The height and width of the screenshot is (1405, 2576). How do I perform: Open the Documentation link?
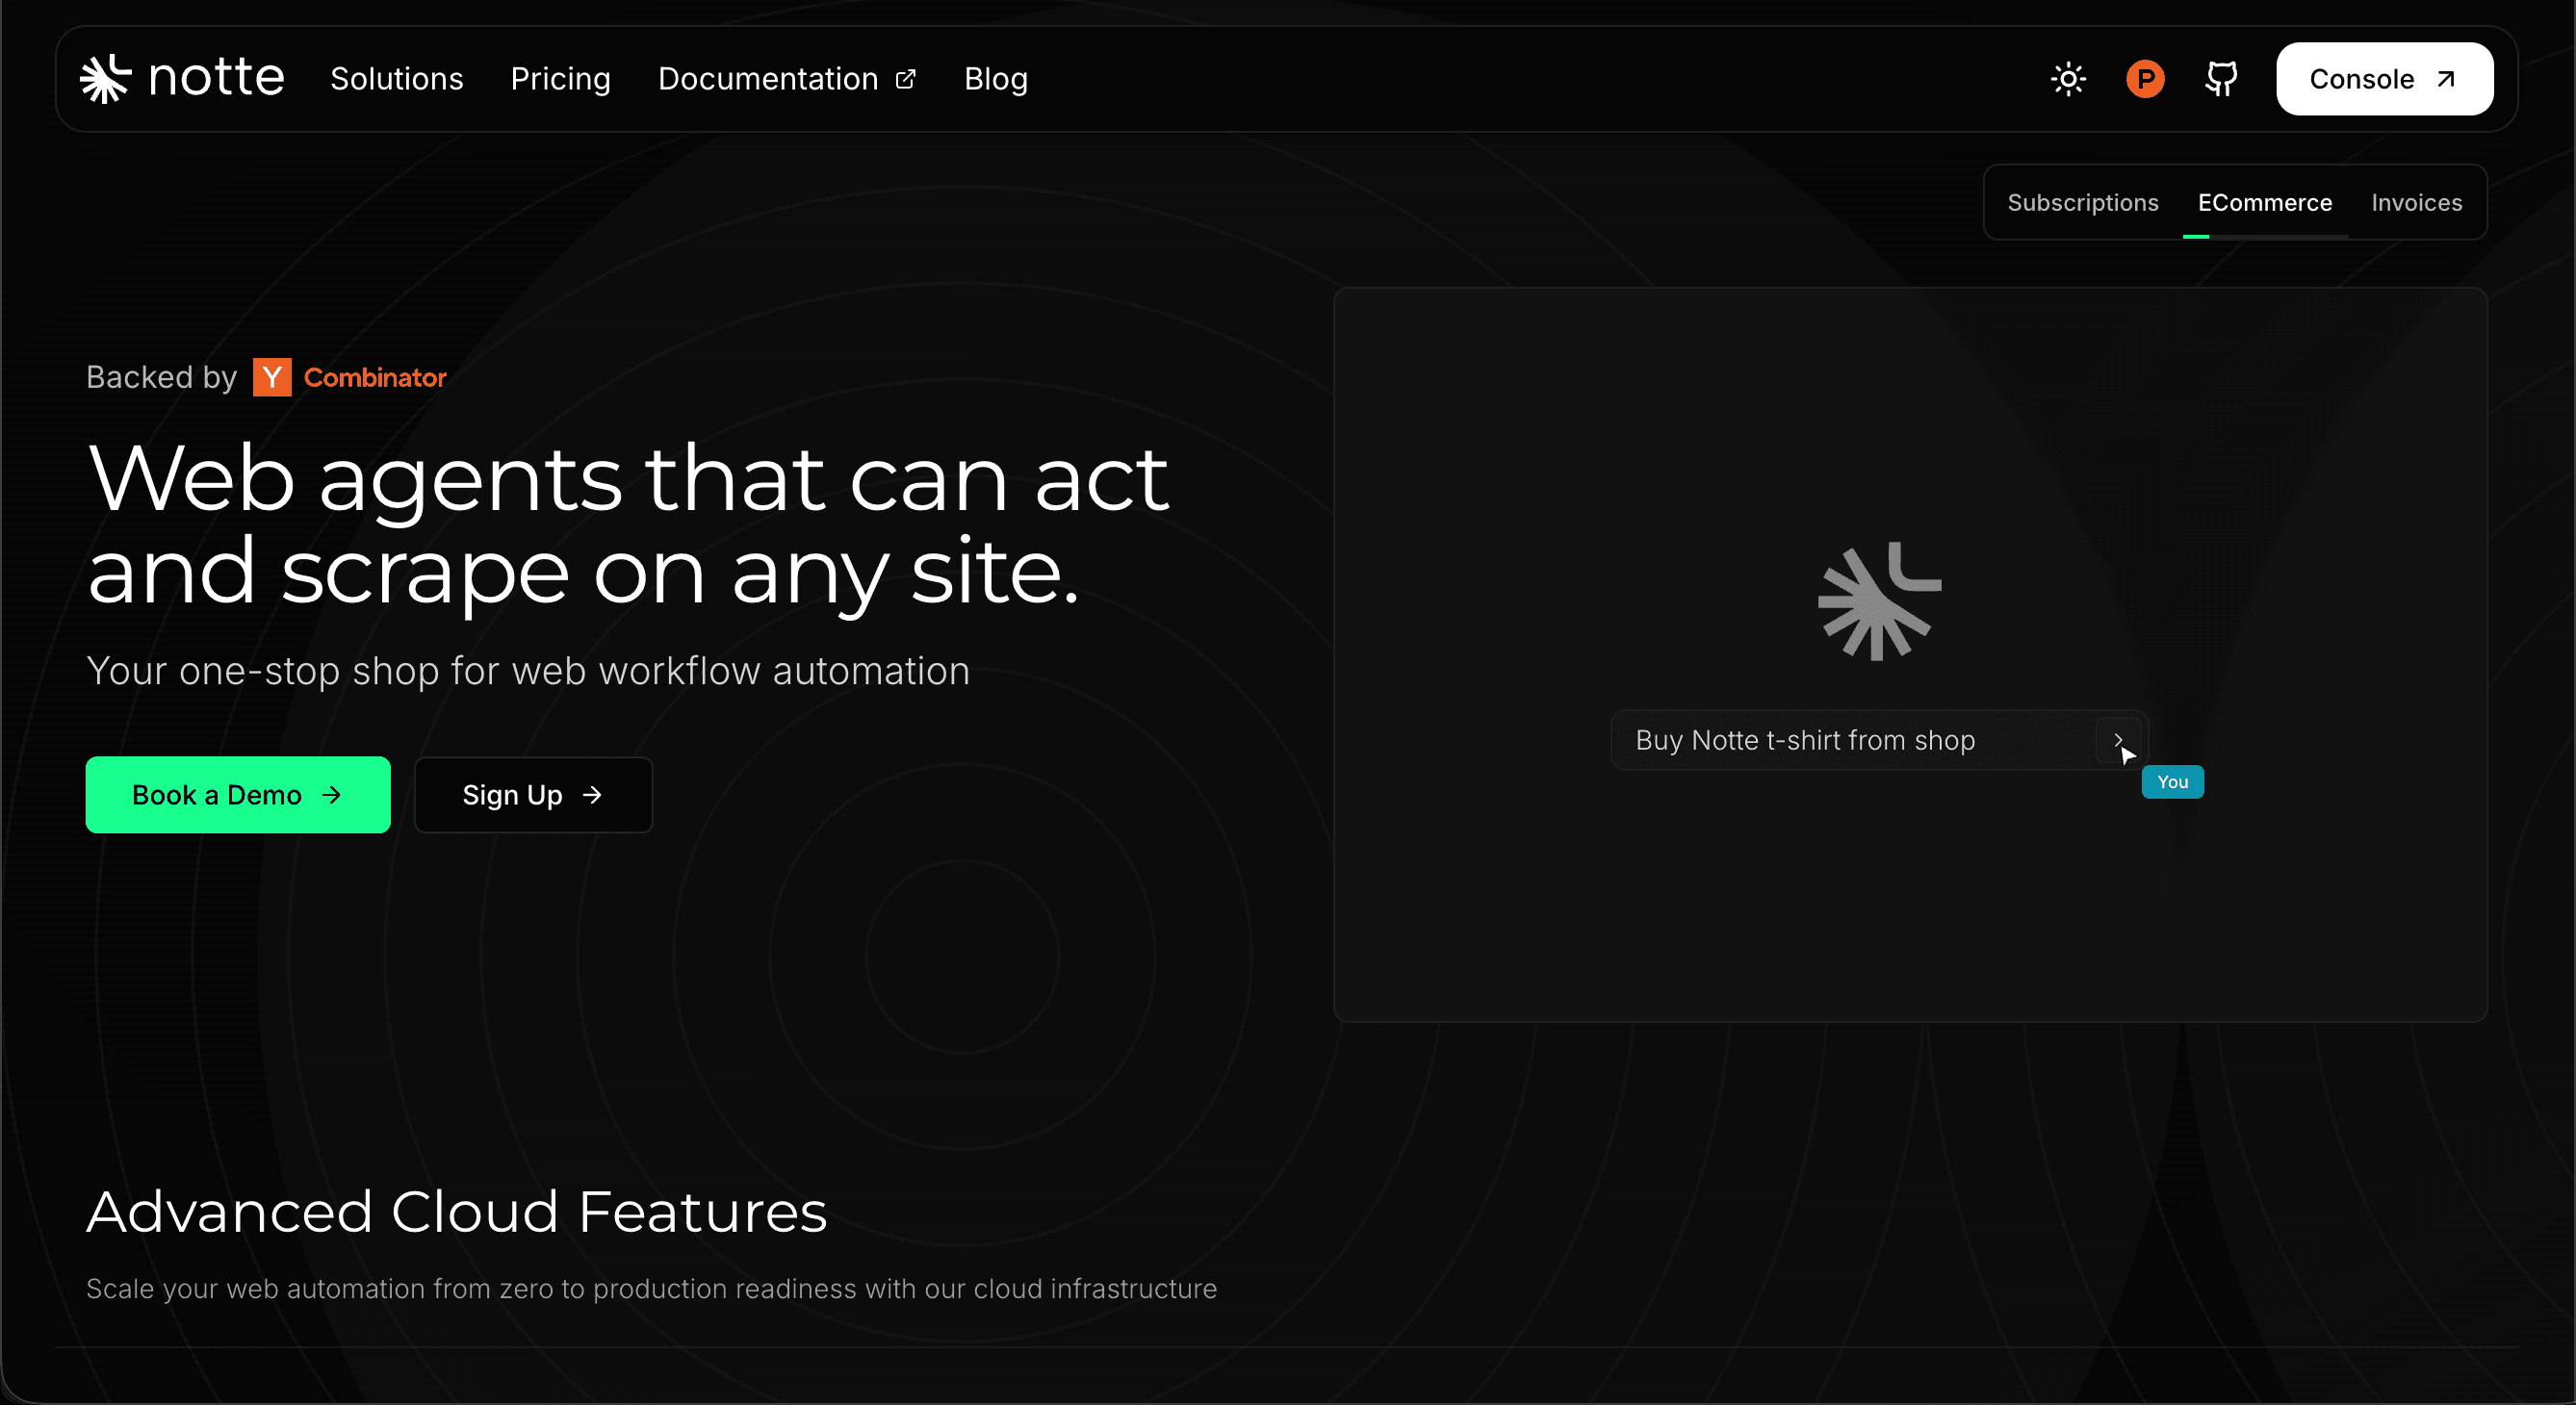coord(787,79)
